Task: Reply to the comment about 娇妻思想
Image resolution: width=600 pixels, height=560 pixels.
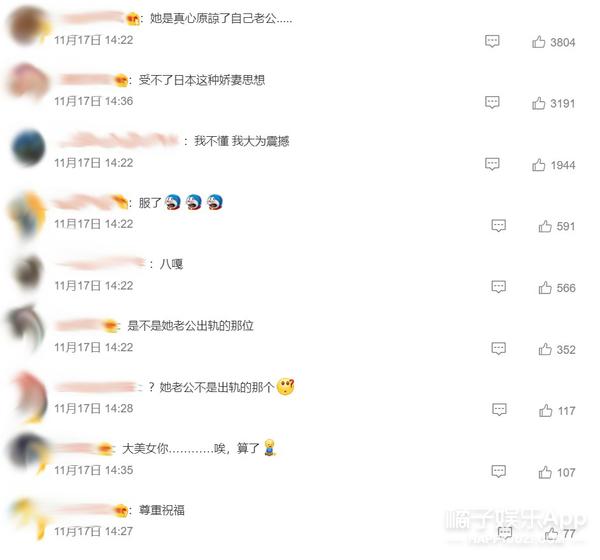Action: 492,102
